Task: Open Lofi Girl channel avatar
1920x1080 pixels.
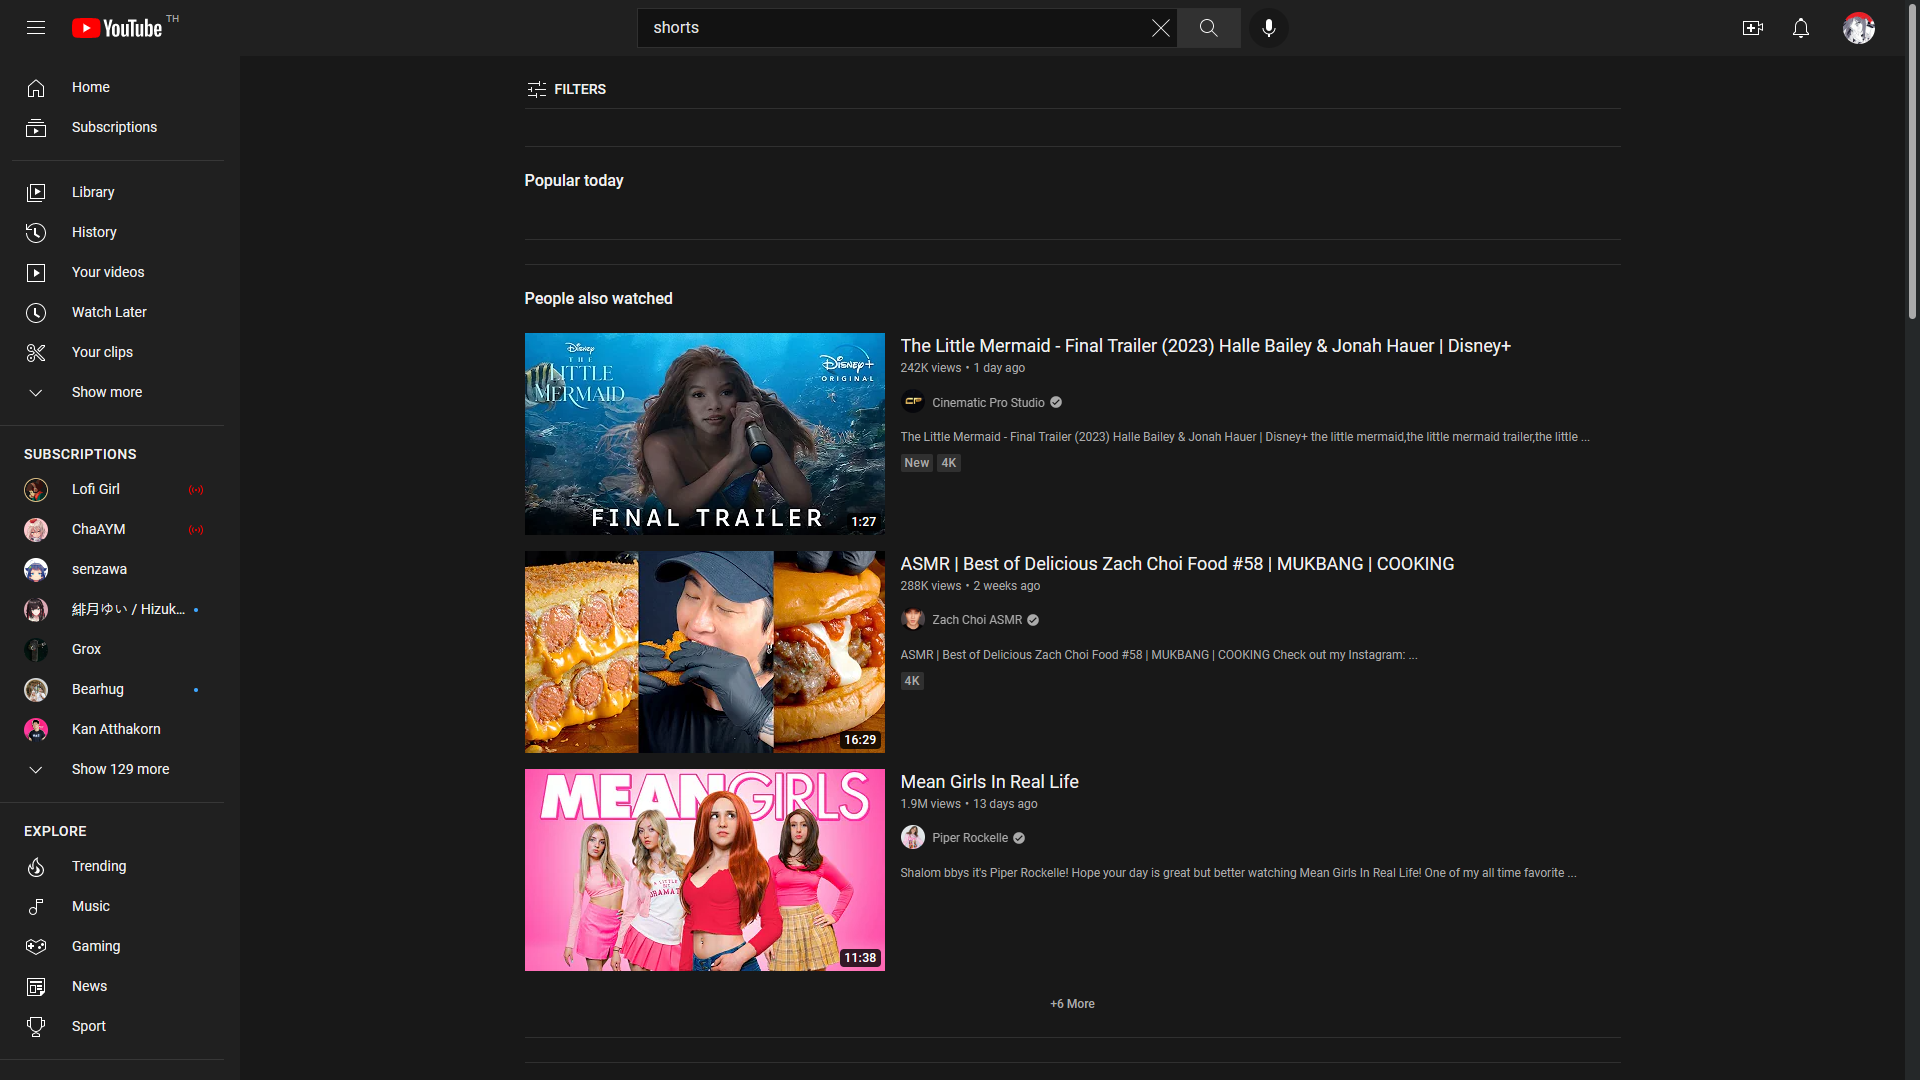Action: 36,490
